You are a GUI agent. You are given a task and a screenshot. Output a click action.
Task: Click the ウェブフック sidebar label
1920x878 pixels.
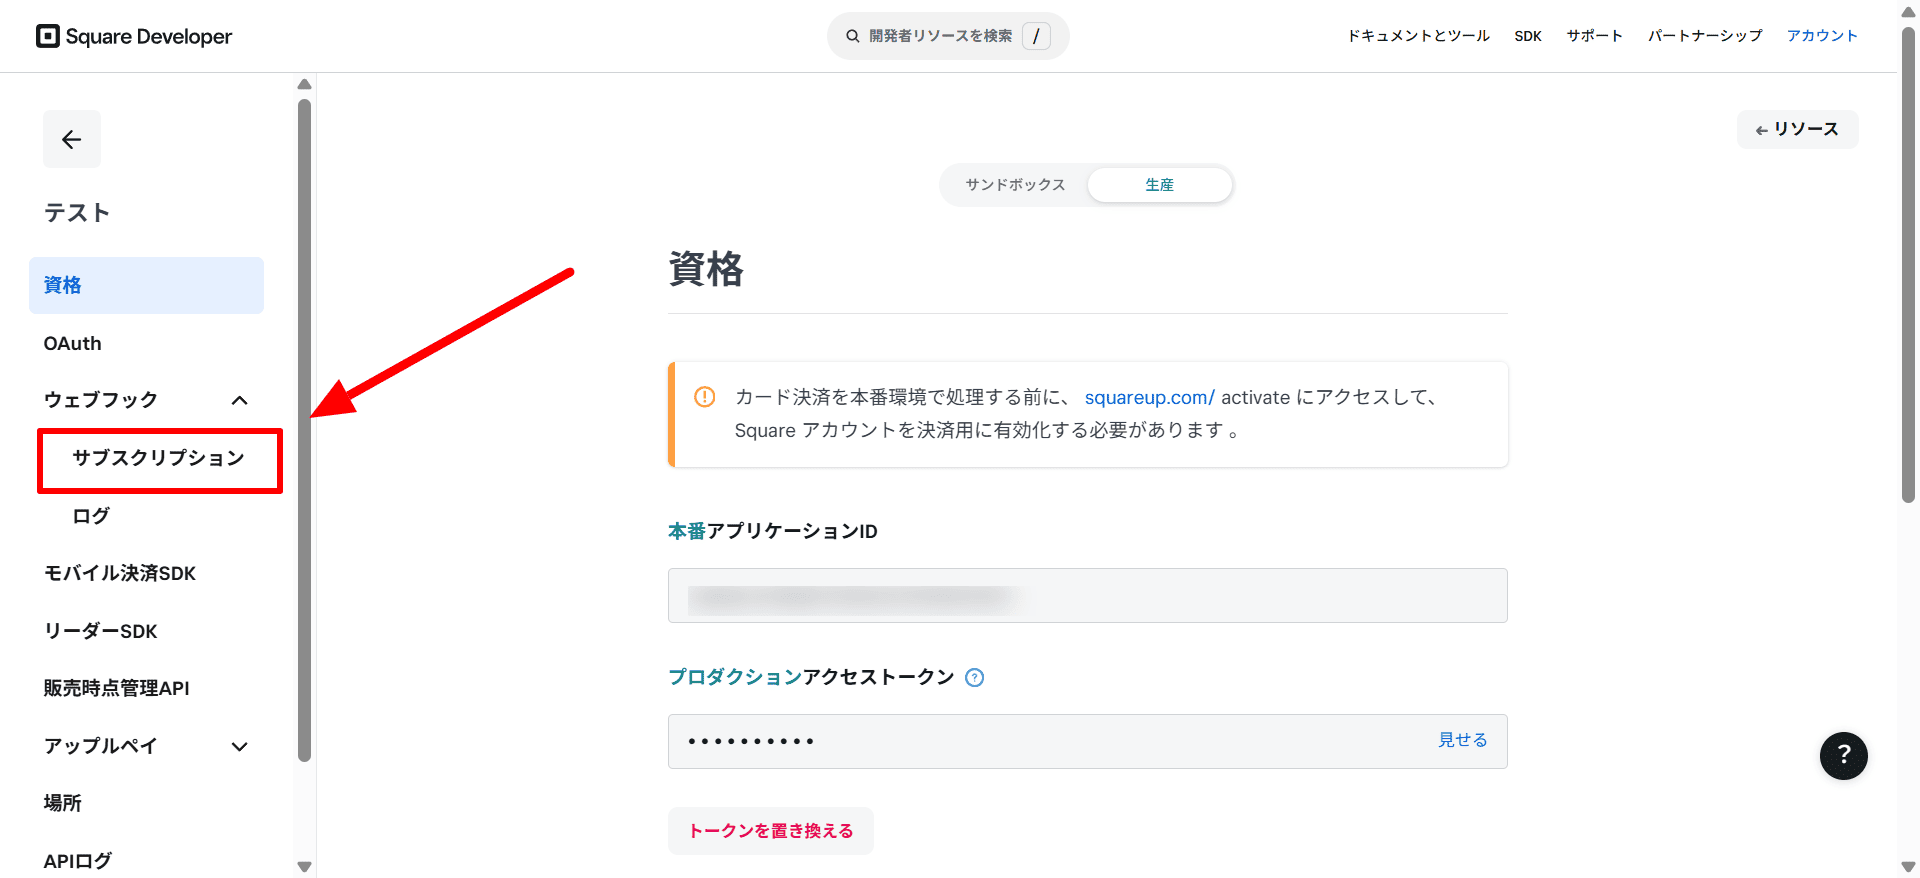pos(101,400)
